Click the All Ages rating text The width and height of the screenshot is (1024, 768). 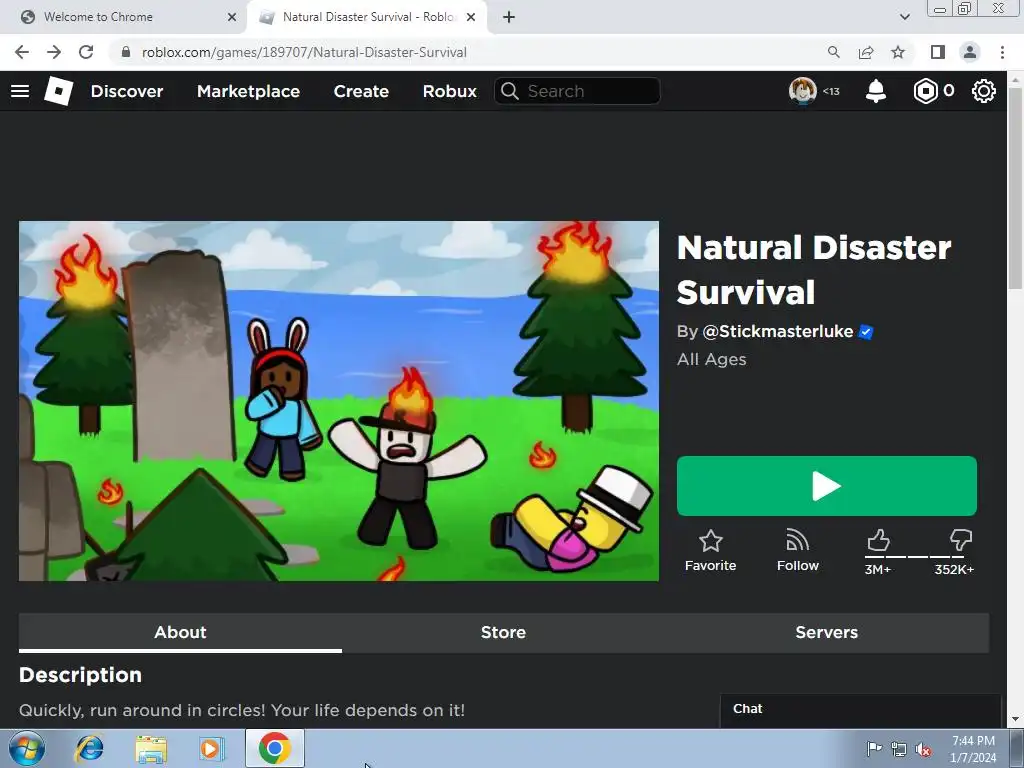[711, 359]
